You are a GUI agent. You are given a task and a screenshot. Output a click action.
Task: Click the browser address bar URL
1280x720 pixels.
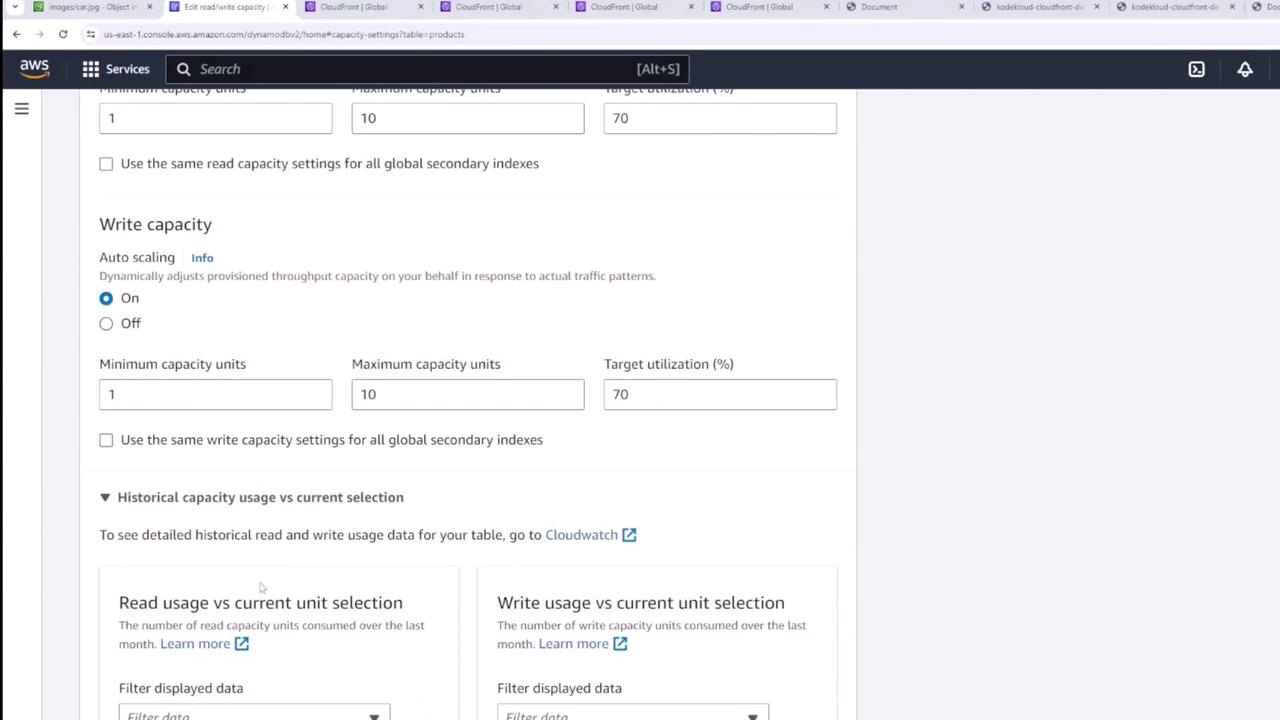click(x=284, y=34)
